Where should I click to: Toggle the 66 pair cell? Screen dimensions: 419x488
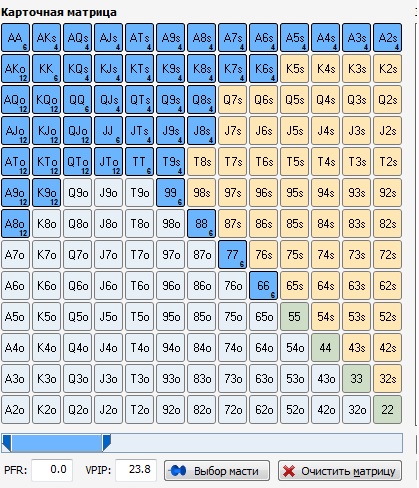point(263,286)
